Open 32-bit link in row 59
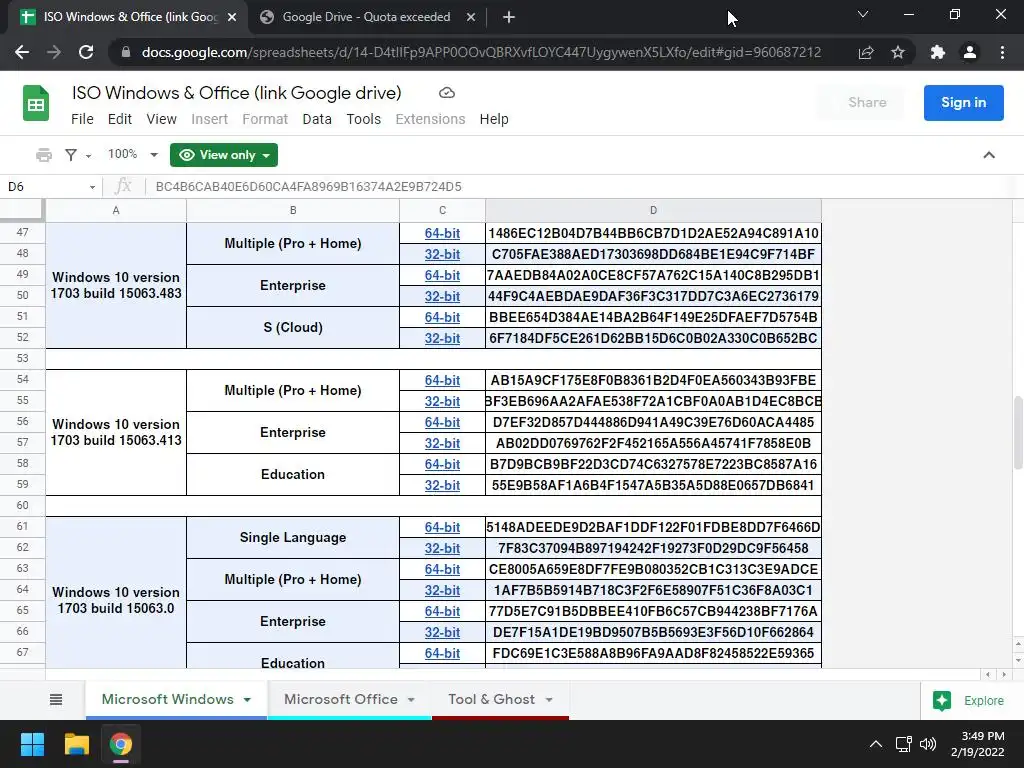 442,485
